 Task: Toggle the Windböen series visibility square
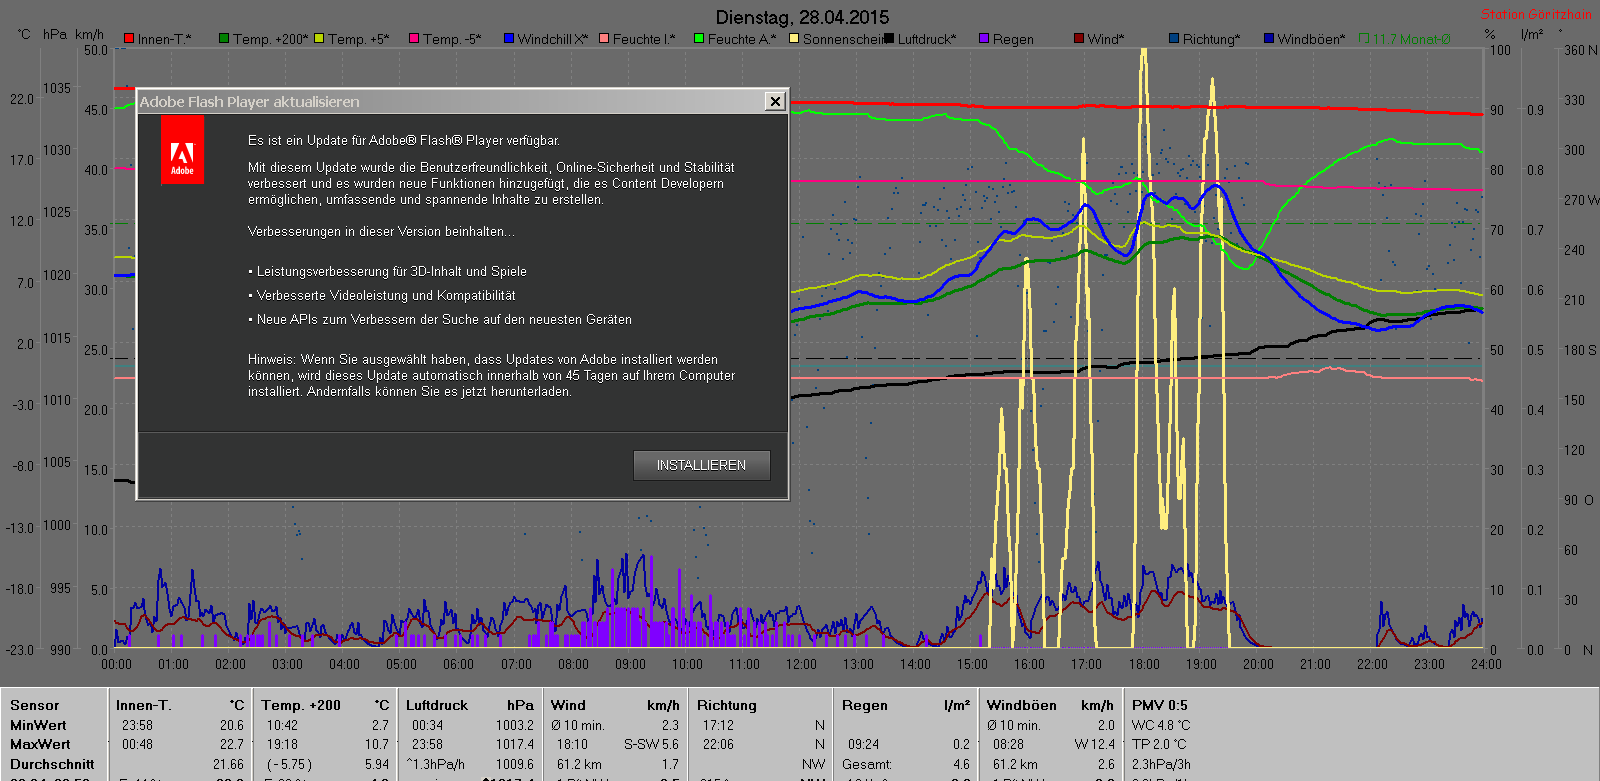click(x=1269, y=39)
